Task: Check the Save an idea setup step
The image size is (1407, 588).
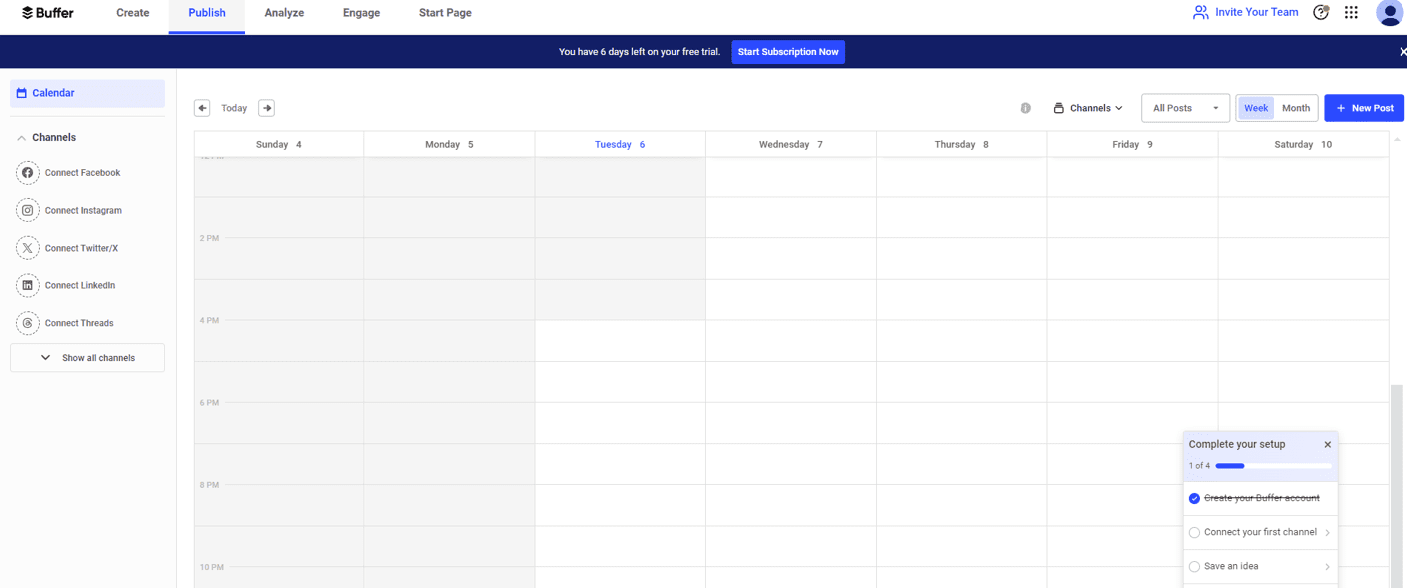Action: click(x=1194, y=566)
